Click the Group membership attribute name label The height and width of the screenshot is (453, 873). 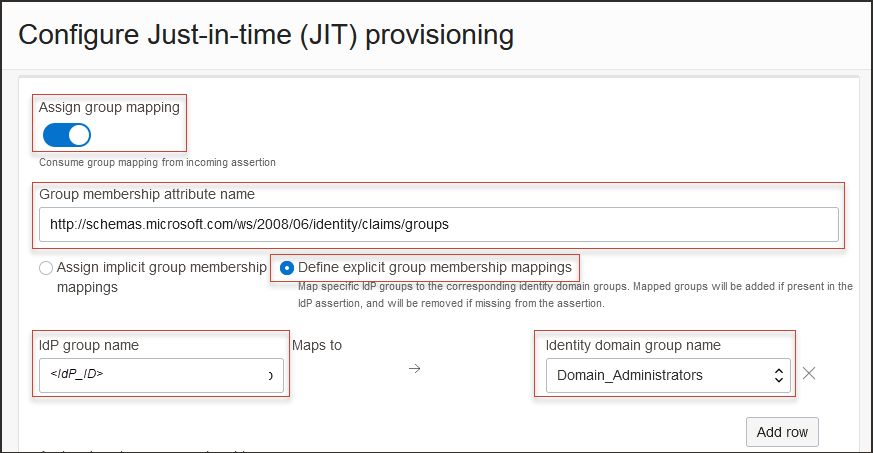[x=147, y=194]
